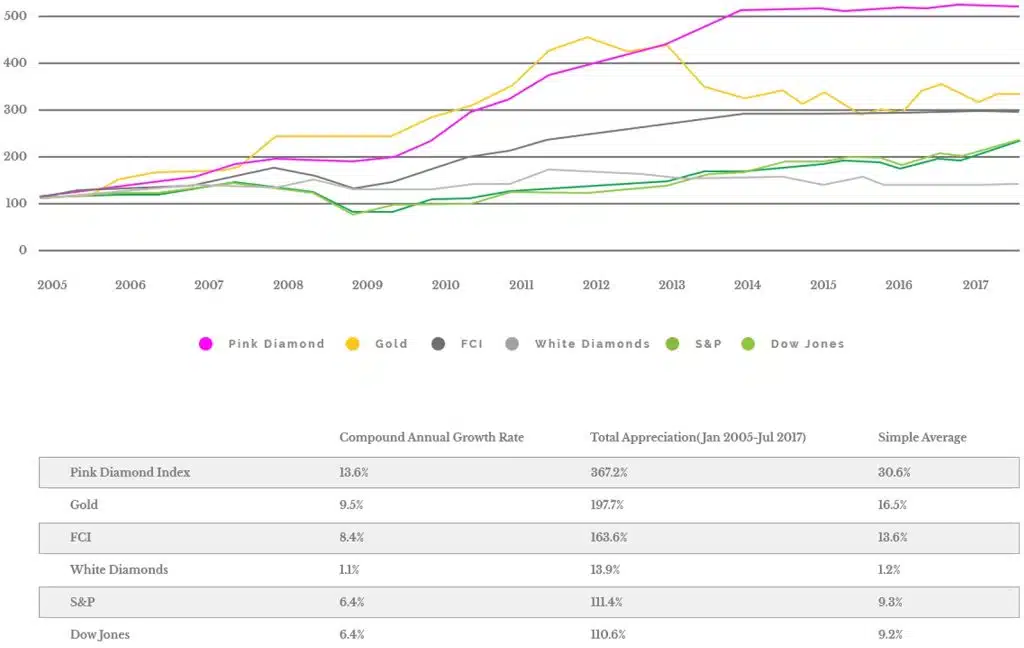This screenshot has width=1024, height=648.
Task: Click the 111.4% S&P appreciation value
Action: click(x=606, y=602)
